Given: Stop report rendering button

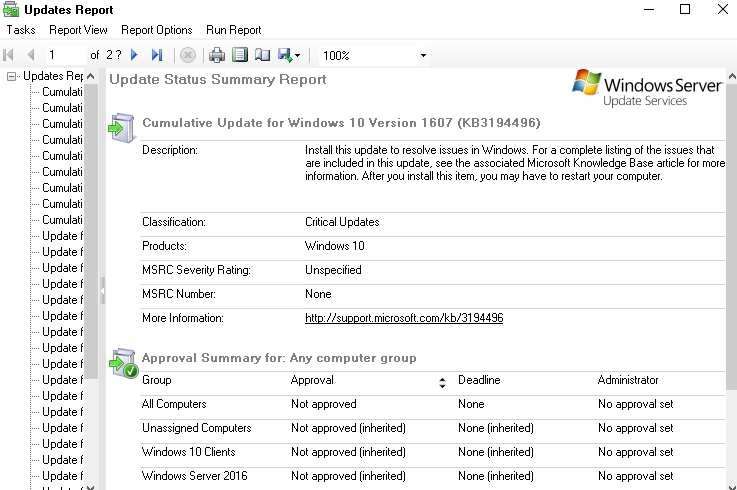Looking at the screenshot, I should pyautogui.click(x=188, y=55).
